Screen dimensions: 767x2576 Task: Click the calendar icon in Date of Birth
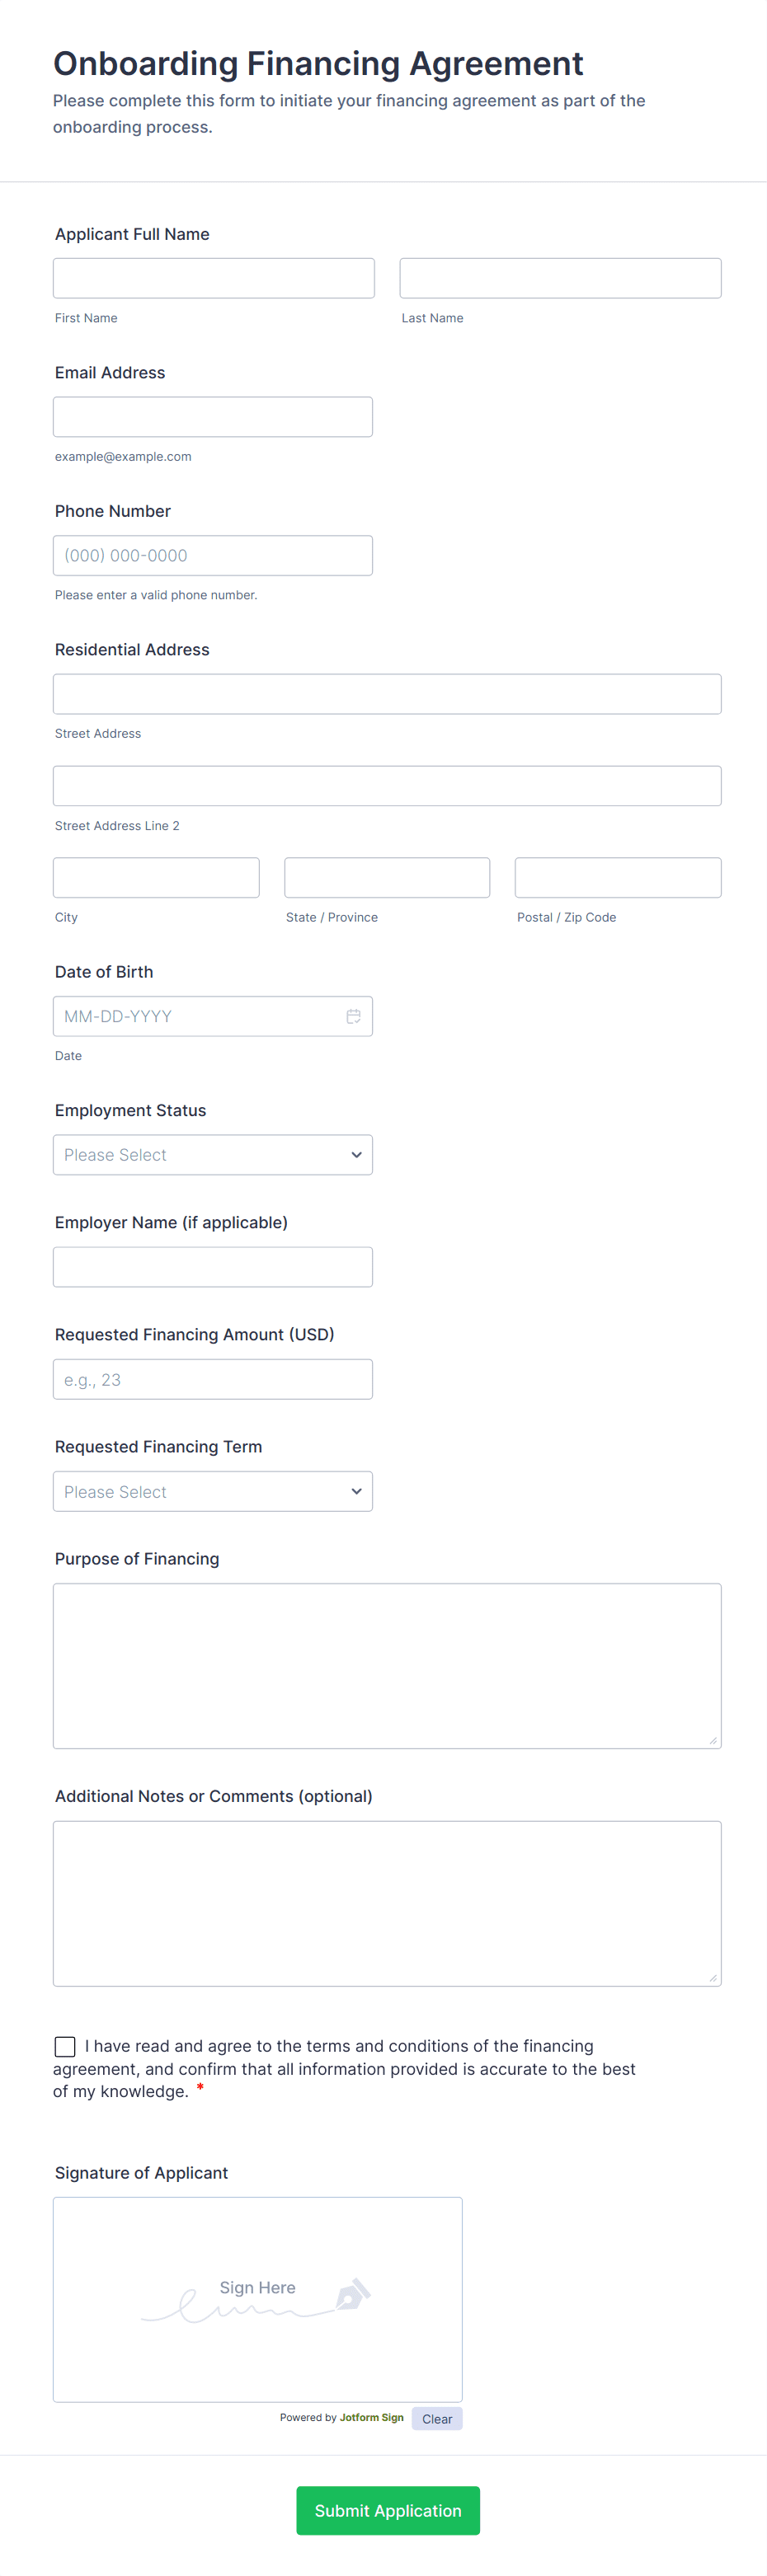click(x=353, y=1016)
